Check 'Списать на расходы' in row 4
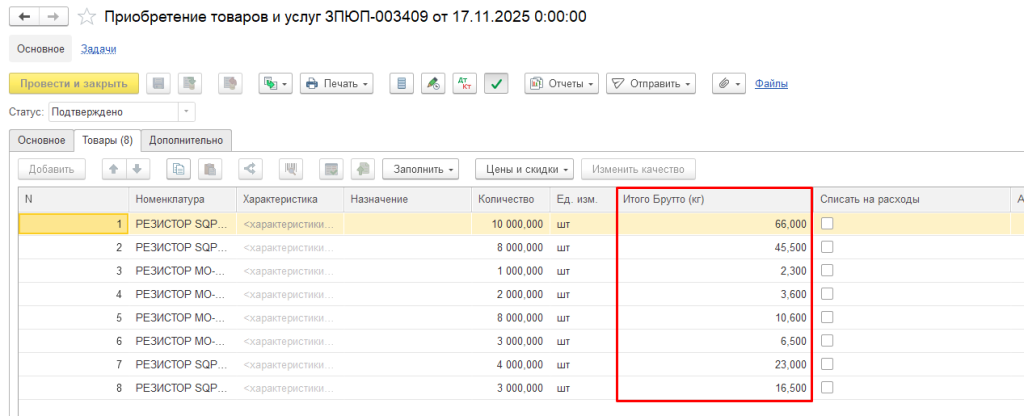 tap(827, 294)
